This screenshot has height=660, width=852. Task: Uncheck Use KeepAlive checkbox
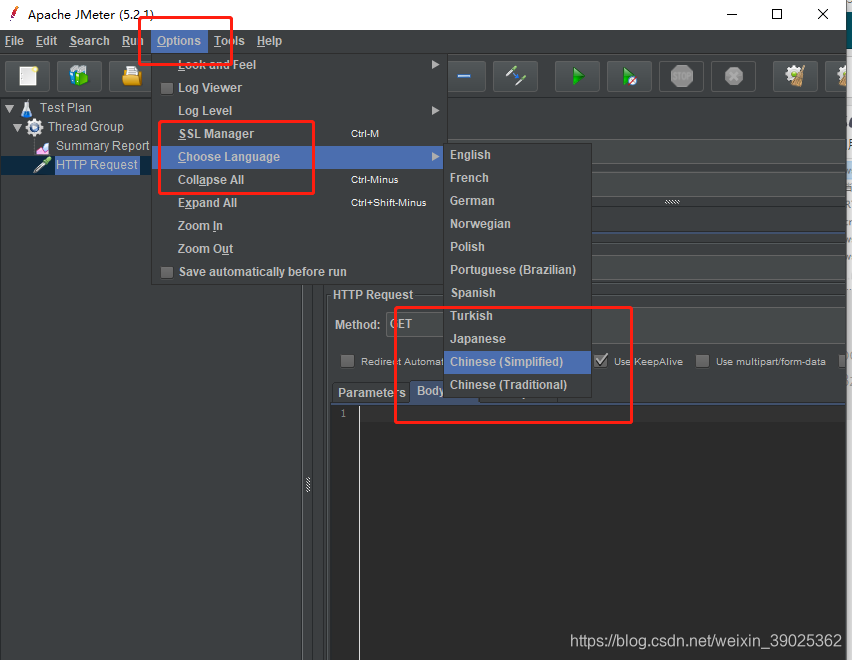tap(601, 361)
